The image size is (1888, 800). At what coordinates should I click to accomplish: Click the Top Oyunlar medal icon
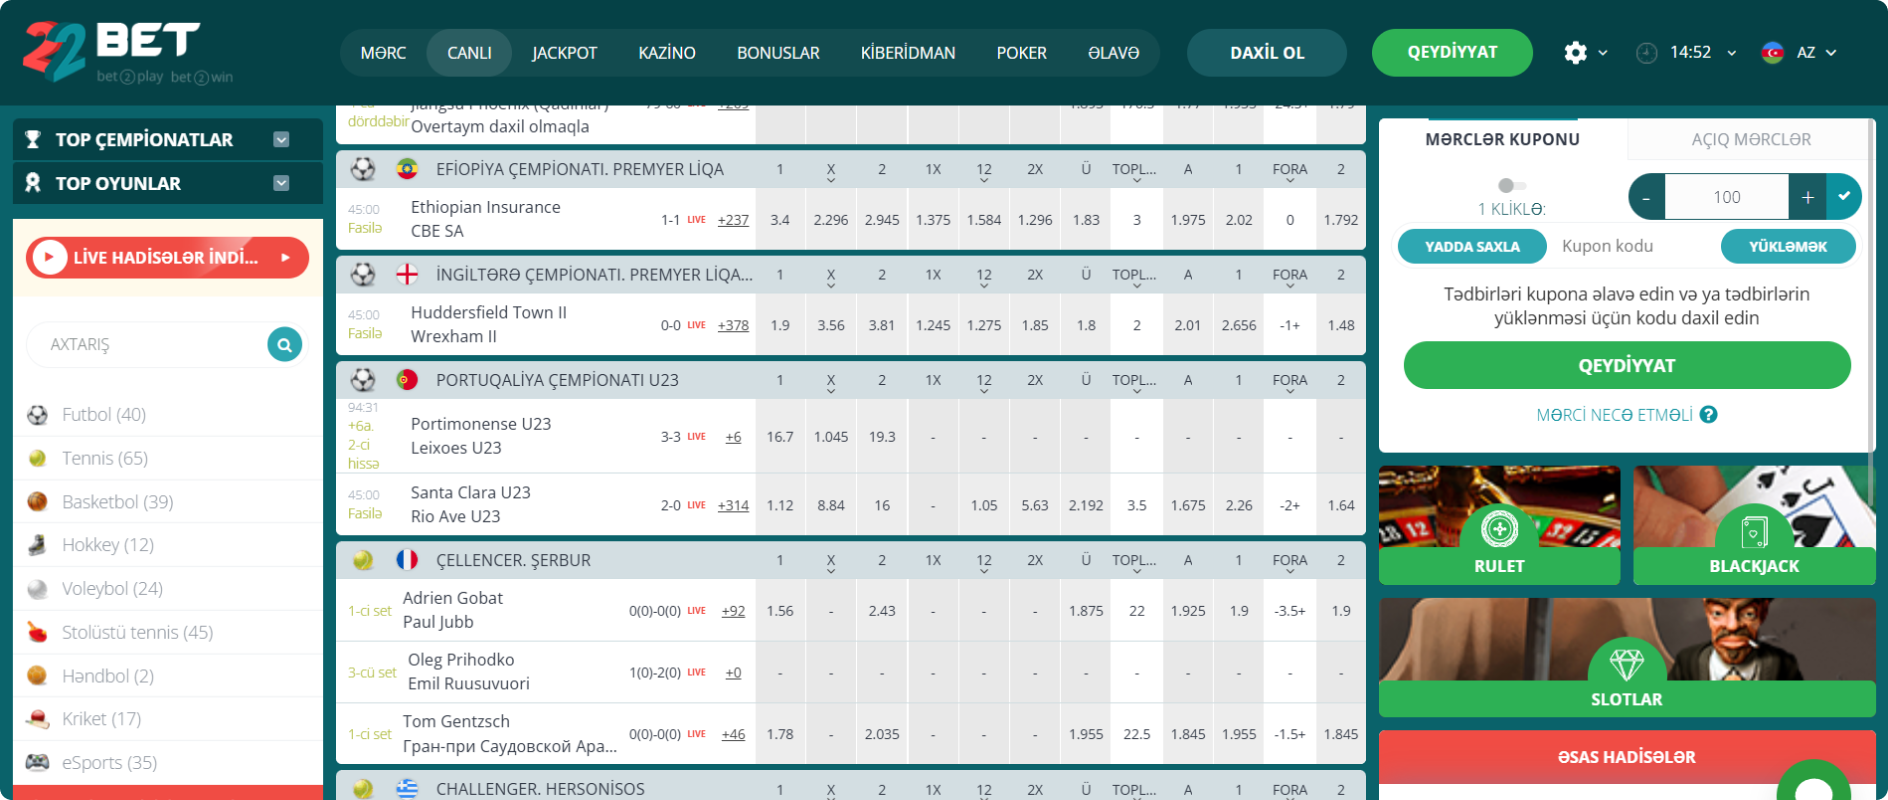33,183
